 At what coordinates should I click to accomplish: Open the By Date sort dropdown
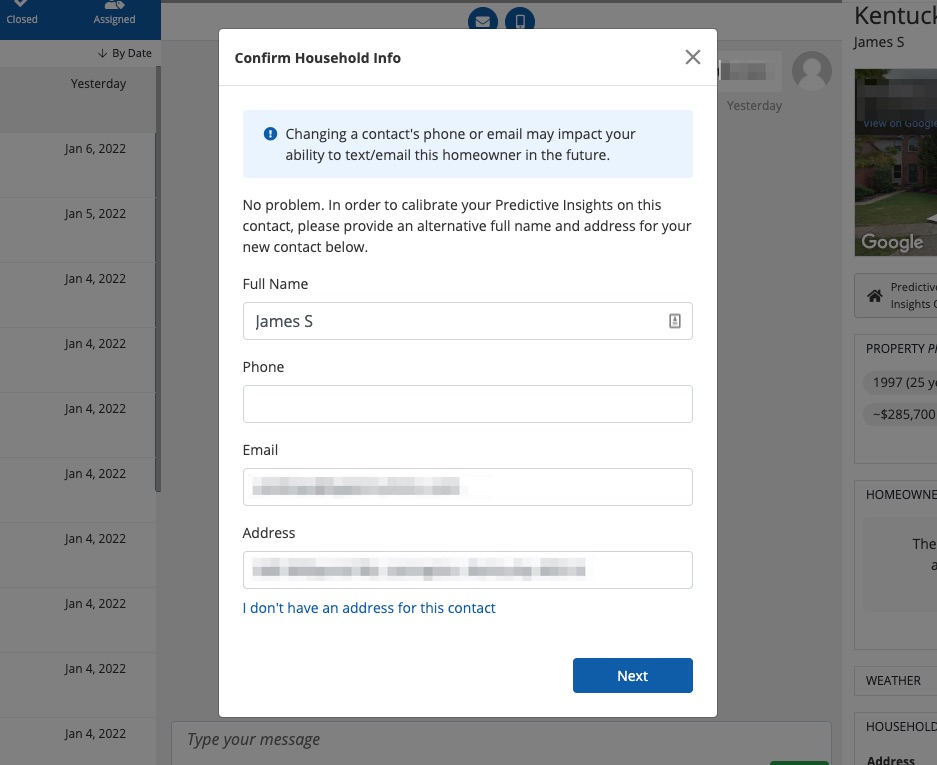click(124, 53)
